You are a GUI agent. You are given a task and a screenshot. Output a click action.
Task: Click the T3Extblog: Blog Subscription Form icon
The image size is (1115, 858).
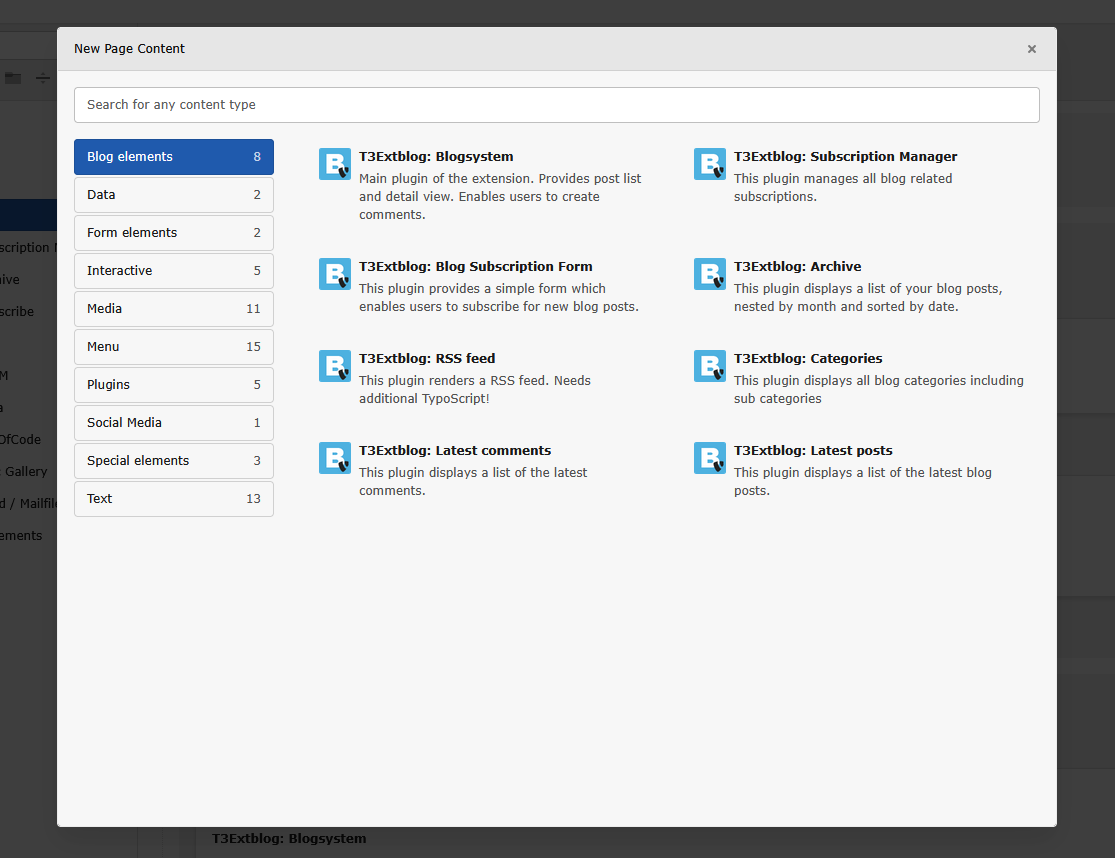point(334,273)
